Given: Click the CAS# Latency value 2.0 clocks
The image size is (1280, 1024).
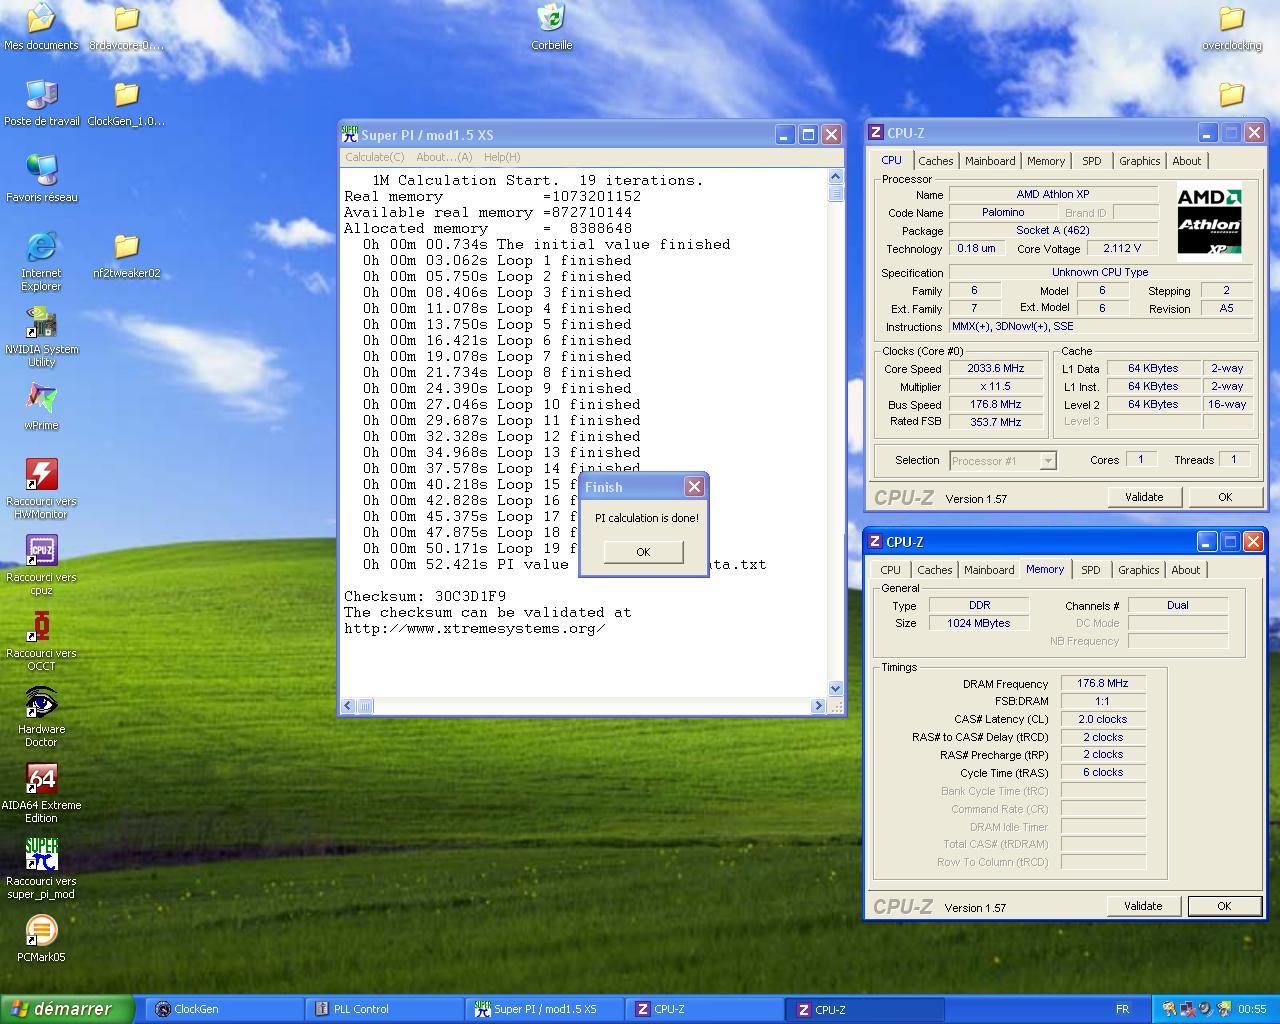Looking at the screenshot, I should click(x=1103, y=719).
